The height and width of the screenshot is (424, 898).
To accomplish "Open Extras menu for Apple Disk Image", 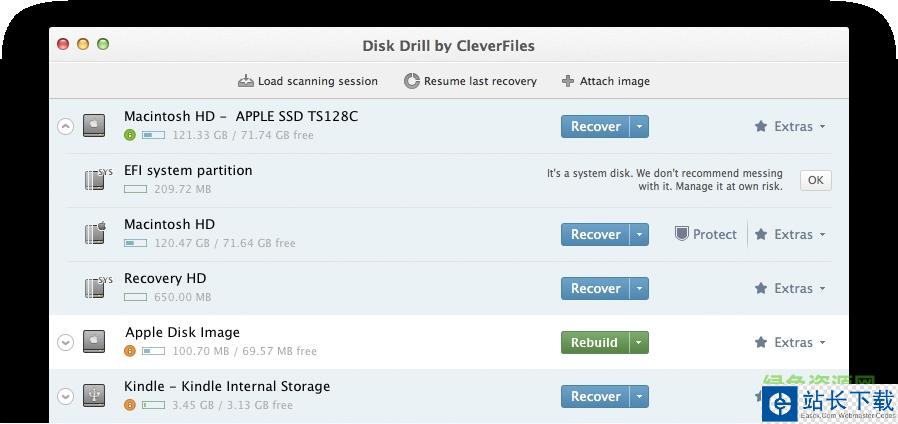I will coord(790,342).
